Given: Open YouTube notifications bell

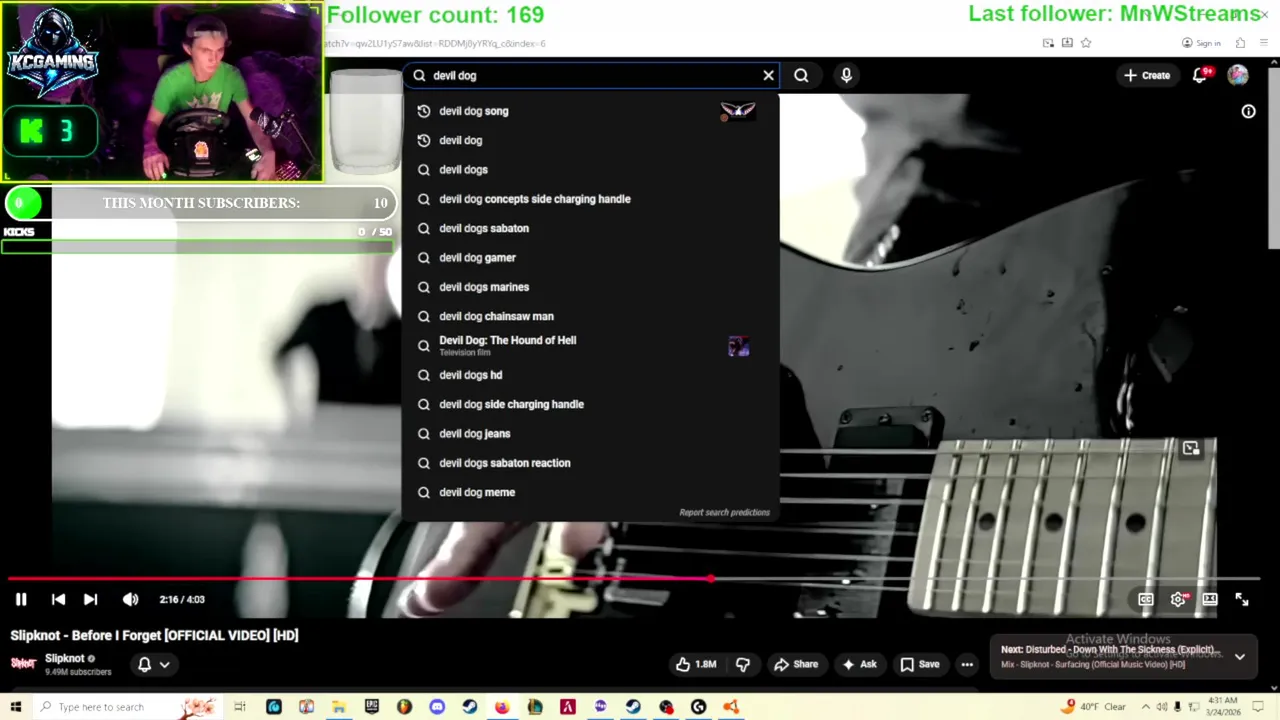Looking at the screenshot, I should pyautogui.click(x=1200, y=75).
